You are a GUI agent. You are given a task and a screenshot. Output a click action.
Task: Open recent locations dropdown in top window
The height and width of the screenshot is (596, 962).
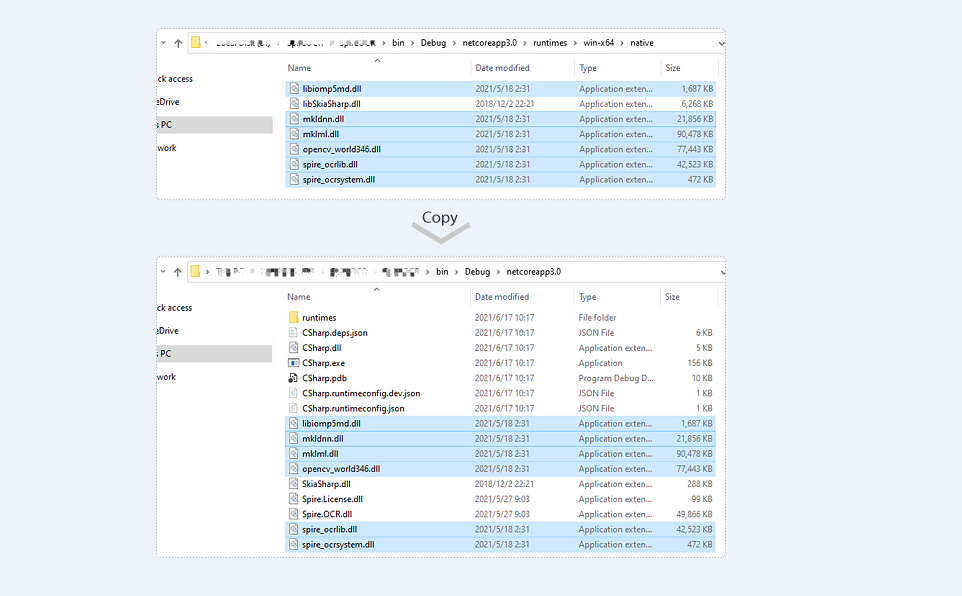pos(163,42)
